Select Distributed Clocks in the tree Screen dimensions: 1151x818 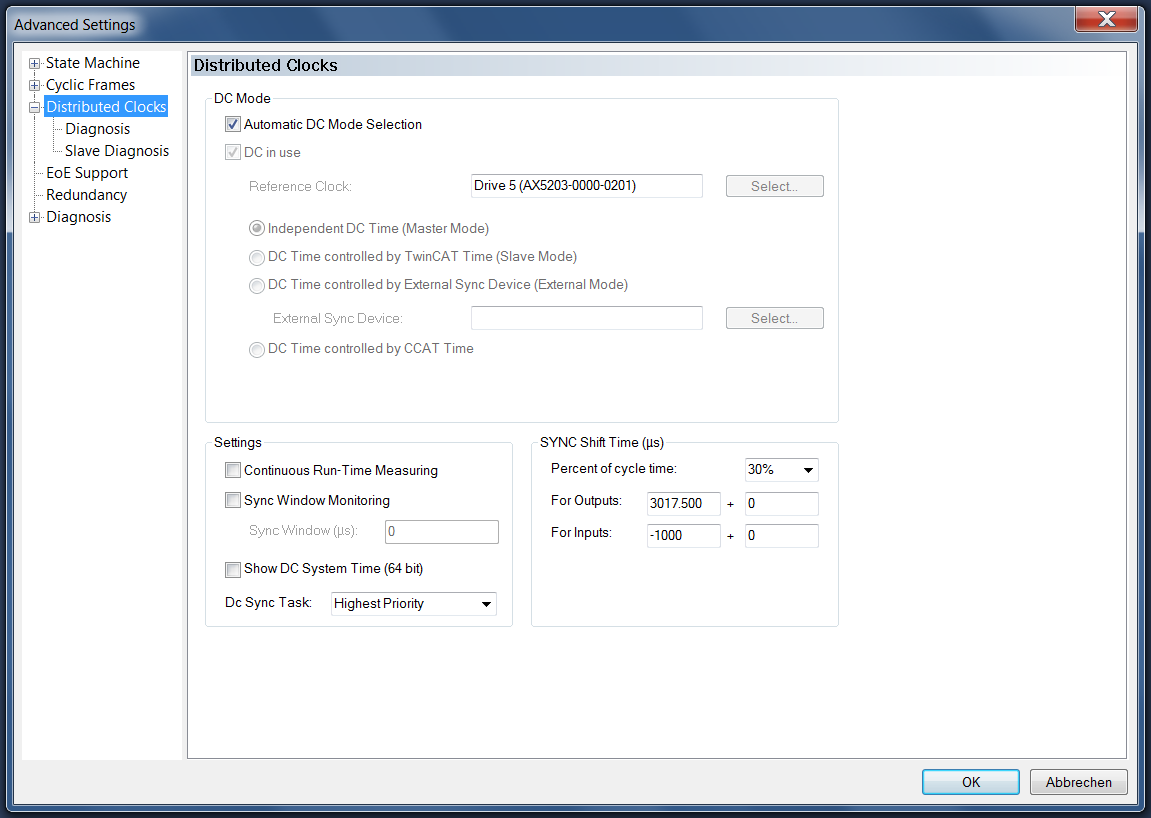click(106, 107)
